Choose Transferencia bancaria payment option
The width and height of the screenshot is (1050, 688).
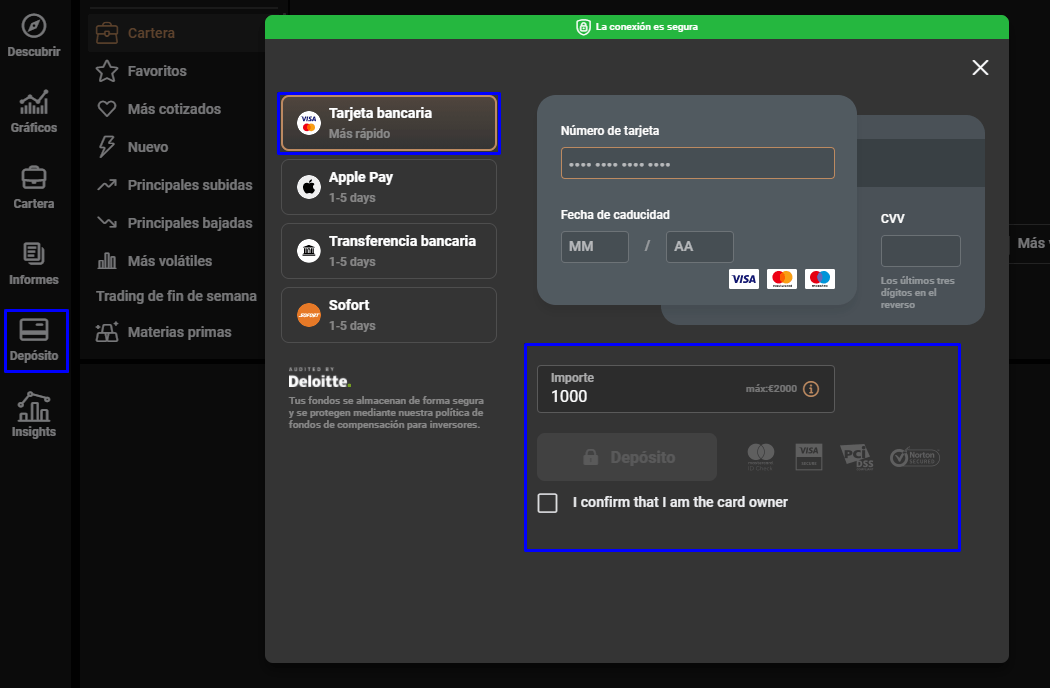point(389,251)
